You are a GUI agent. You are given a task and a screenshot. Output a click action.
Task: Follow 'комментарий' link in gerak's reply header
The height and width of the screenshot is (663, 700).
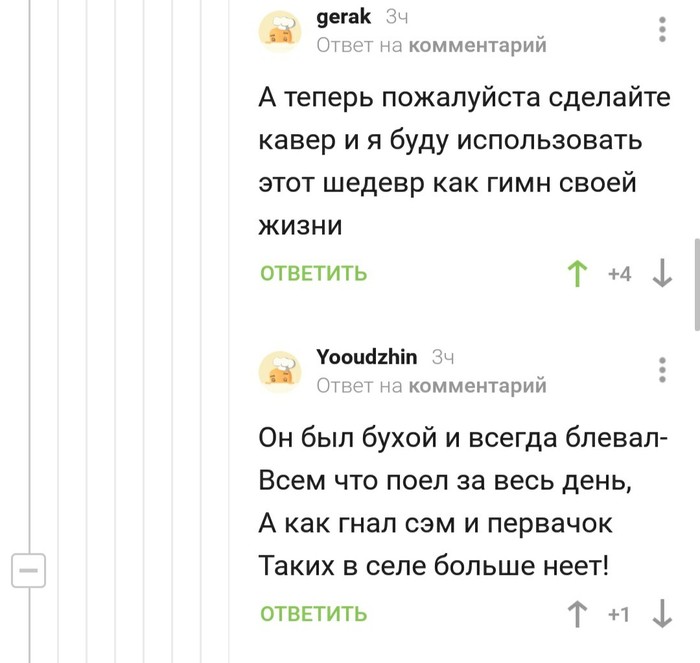[478, 45]
